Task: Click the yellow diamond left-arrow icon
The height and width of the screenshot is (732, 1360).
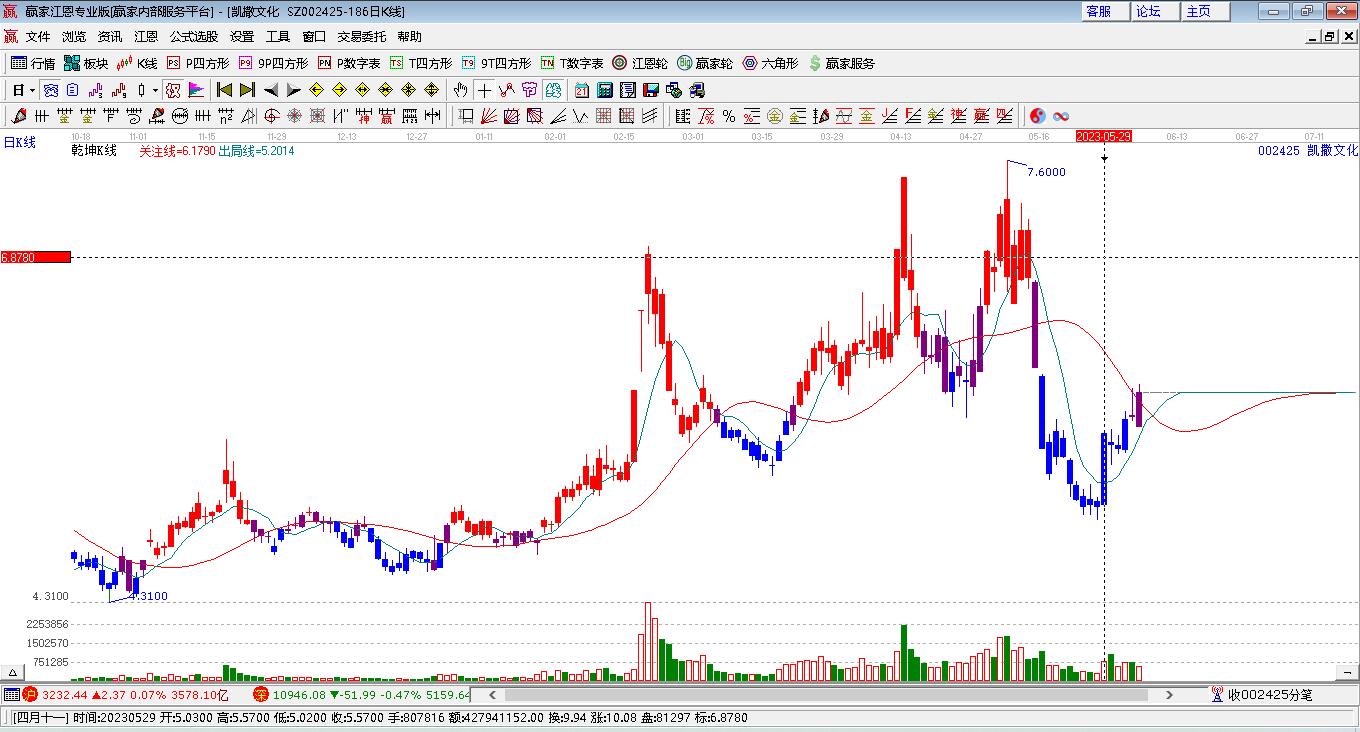Action: [316, 90]
